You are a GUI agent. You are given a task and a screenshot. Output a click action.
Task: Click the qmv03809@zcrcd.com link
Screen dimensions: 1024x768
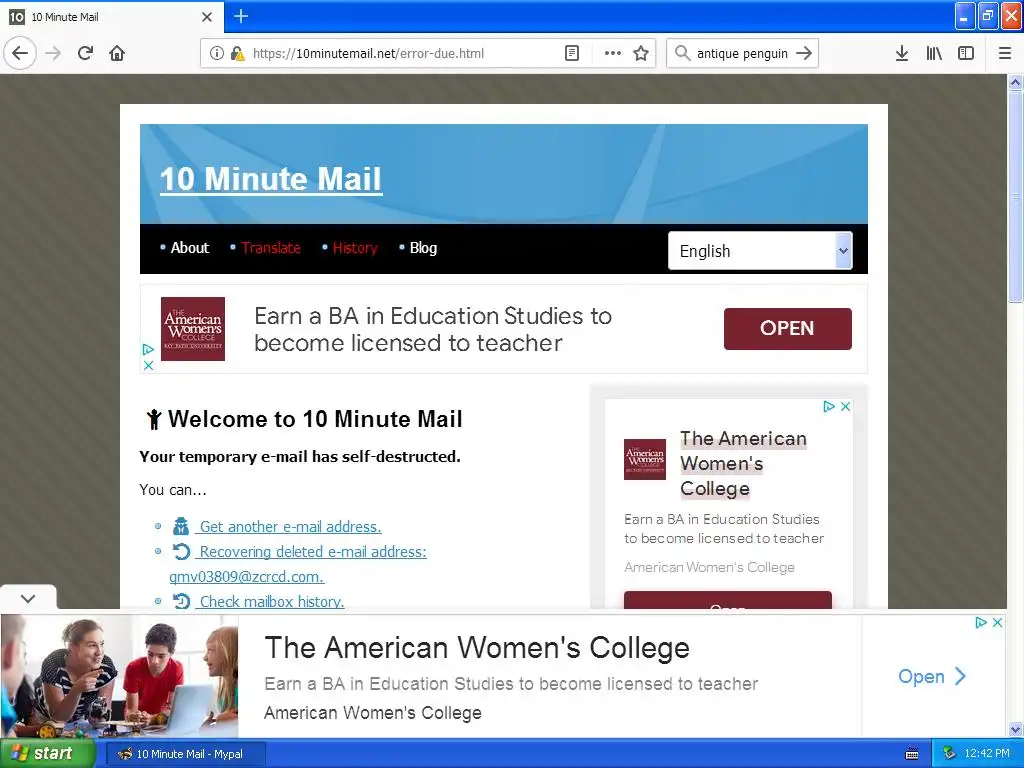click(x=246, y=577)
